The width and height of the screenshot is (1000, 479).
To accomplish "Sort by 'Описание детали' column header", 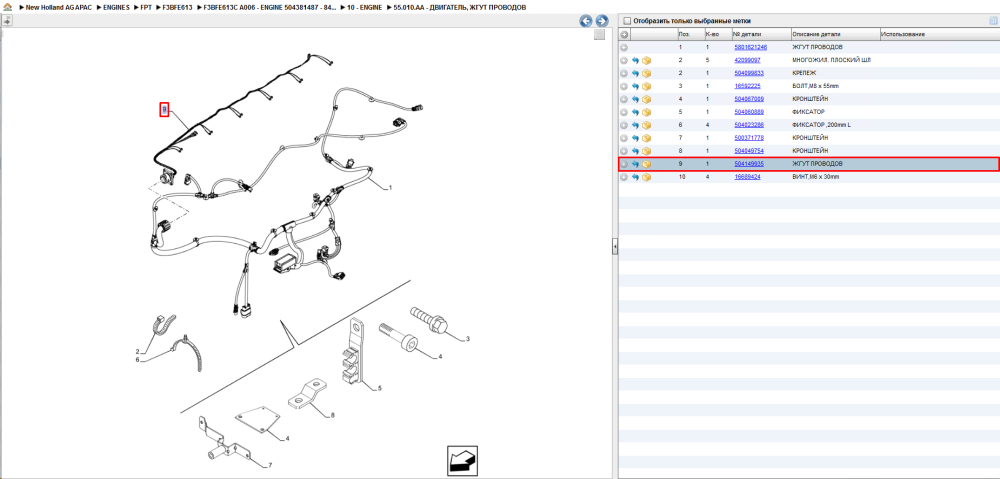I will (x=835, y=34).
